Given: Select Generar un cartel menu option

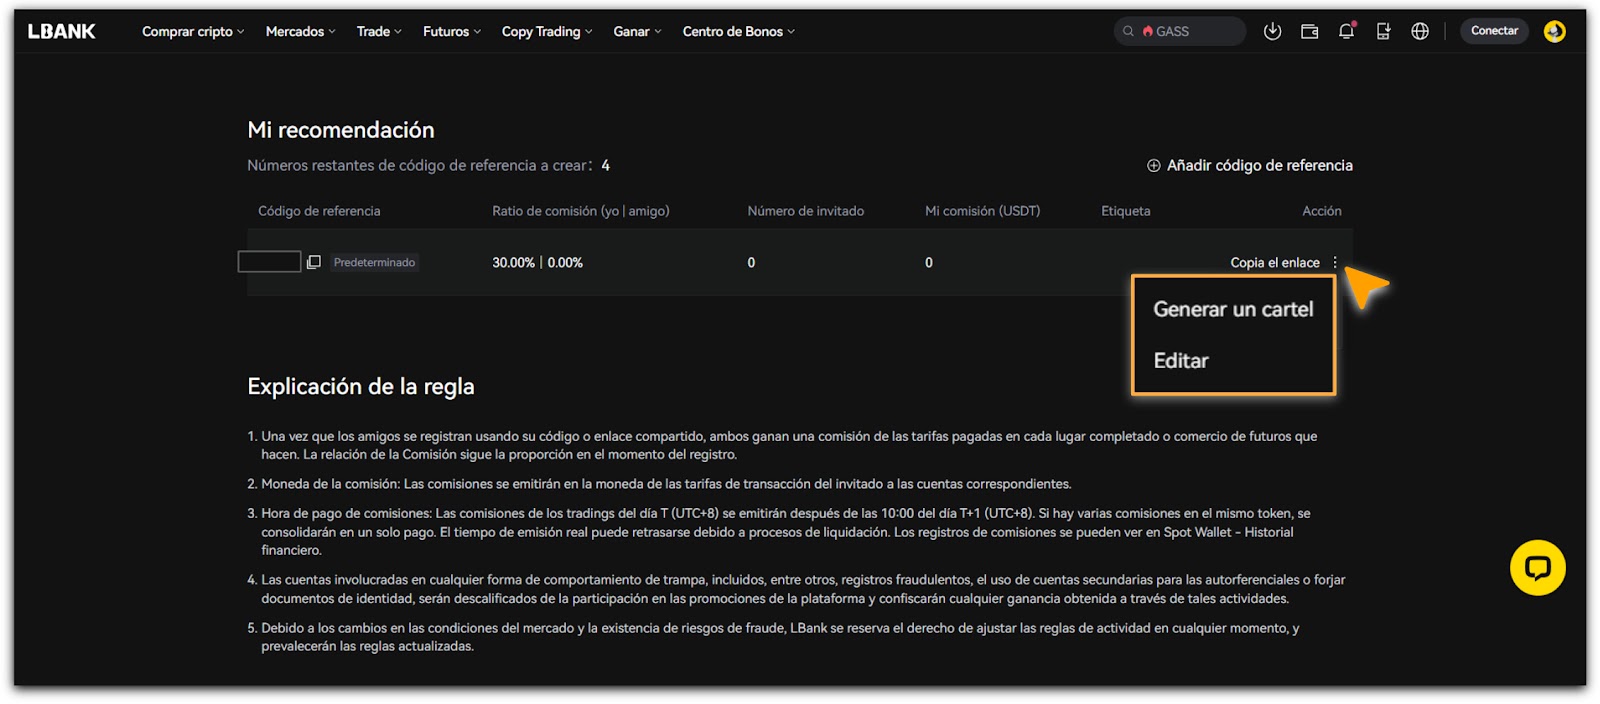Looking at the screenshot, I should pyautogui.click(x=1233, y=309).
